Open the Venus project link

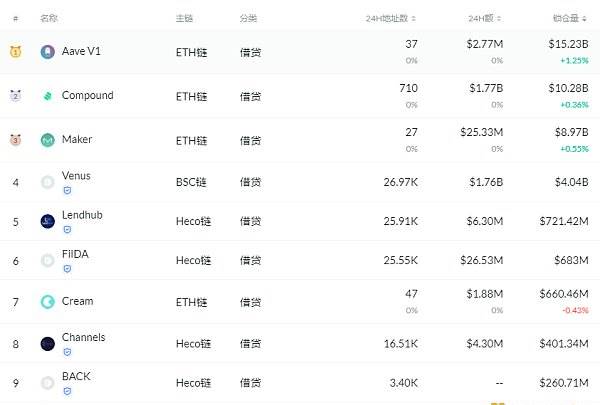tap(76, 176)
